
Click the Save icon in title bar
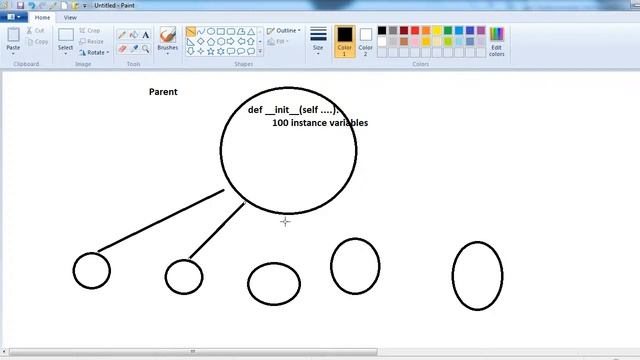tap(20, 5)
